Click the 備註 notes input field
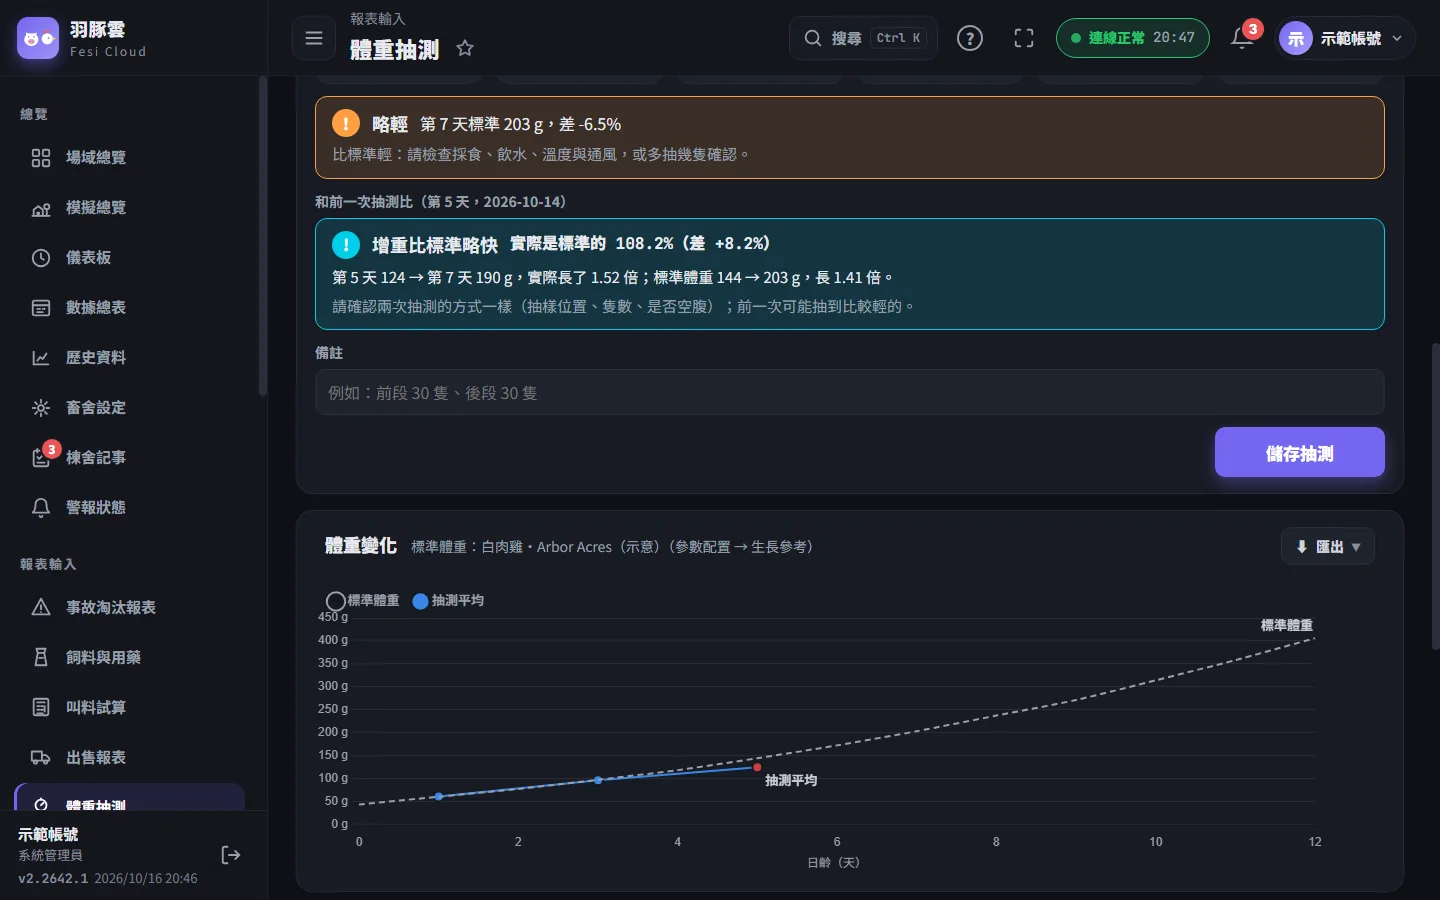Screen dimensions: 1440x900 pos(850,393)
